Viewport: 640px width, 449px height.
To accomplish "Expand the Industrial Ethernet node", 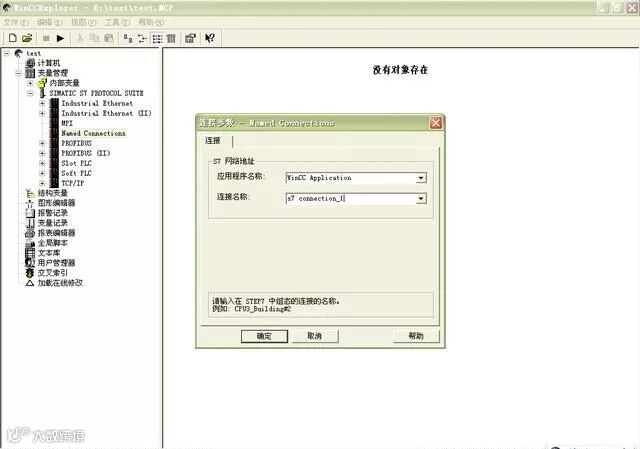I will 42,103.
